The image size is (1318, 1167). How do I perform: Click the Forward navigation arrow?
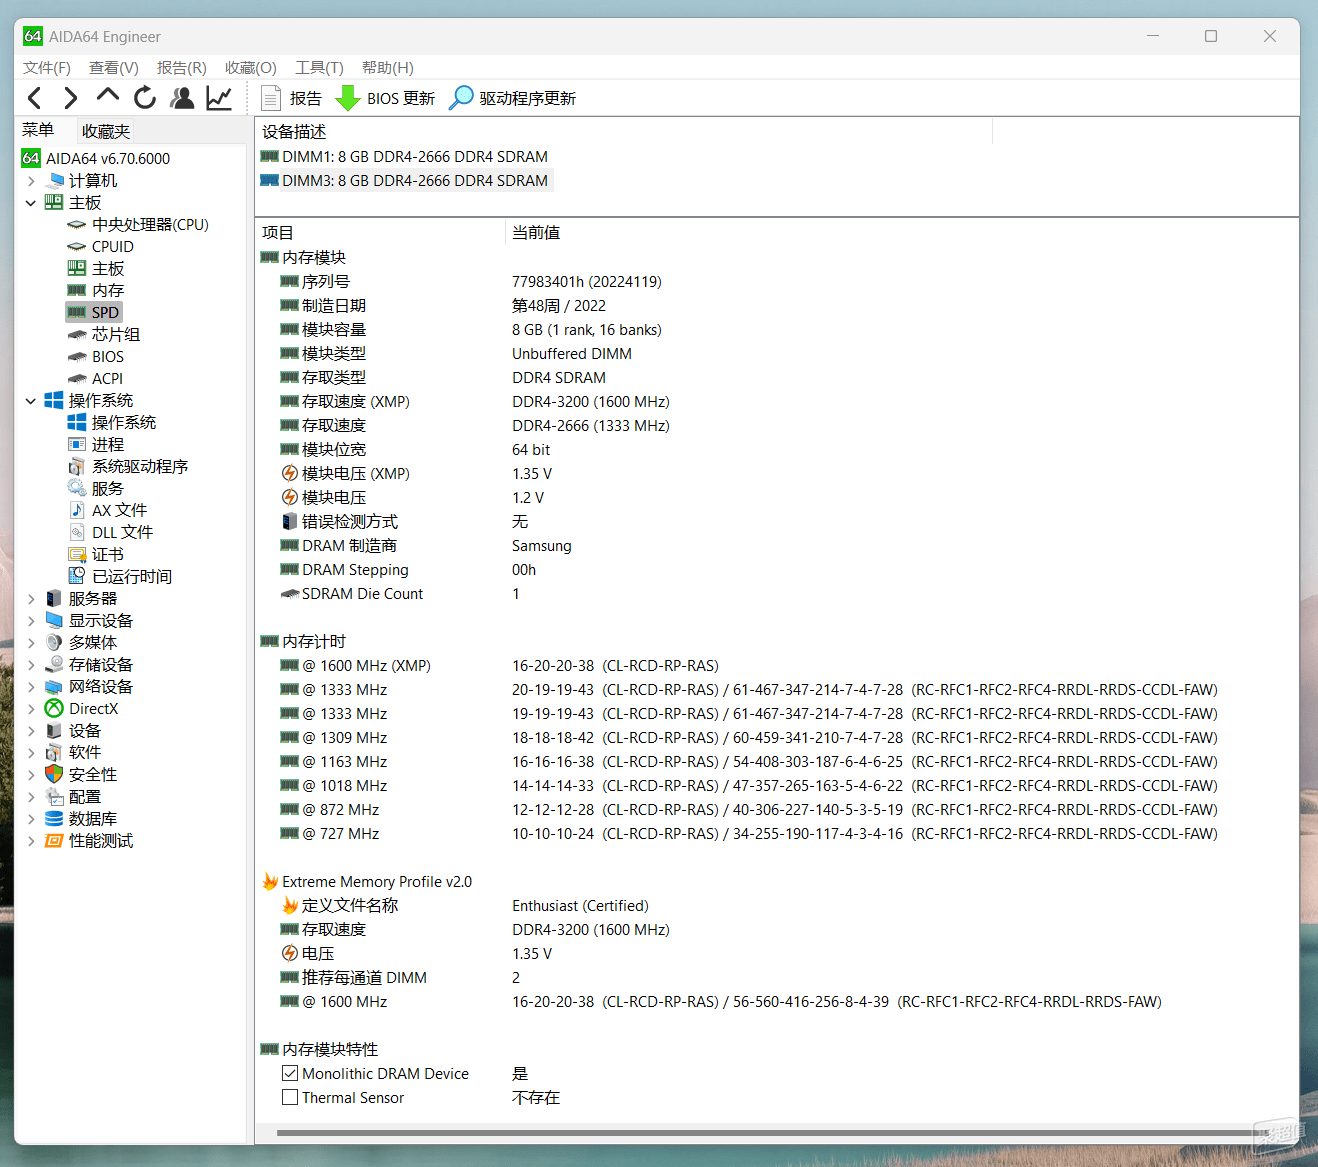tap(71, 98)
